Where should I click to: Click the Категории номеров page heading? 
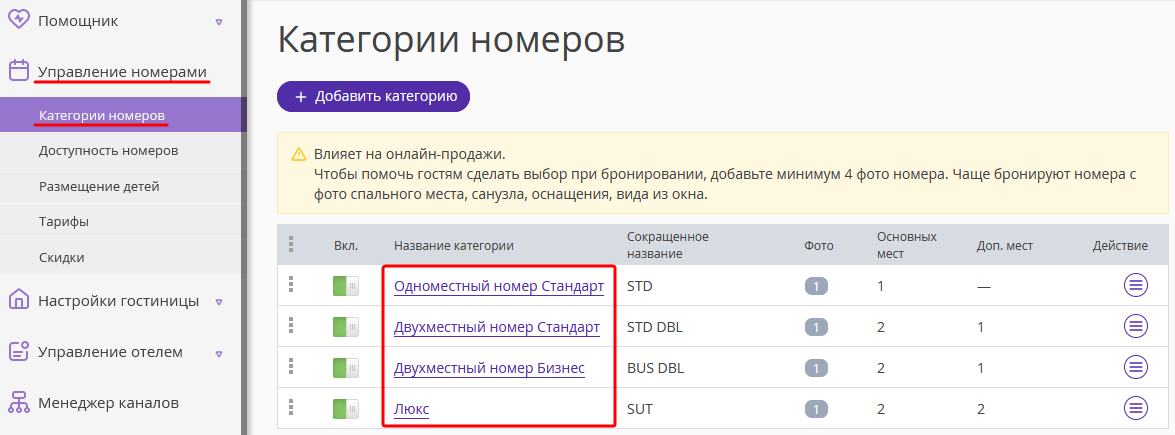[x=451, y=39]
